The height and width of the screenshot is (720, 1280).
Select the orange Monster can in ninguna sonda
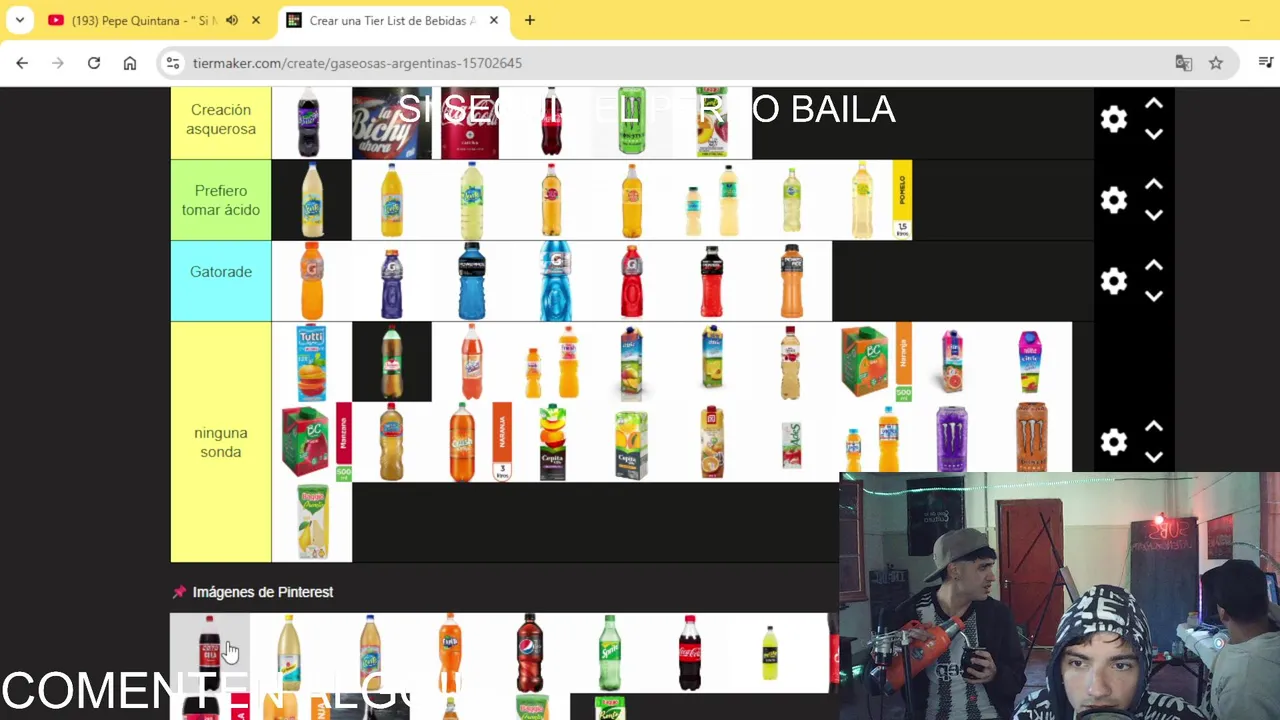pos(1032,437)
